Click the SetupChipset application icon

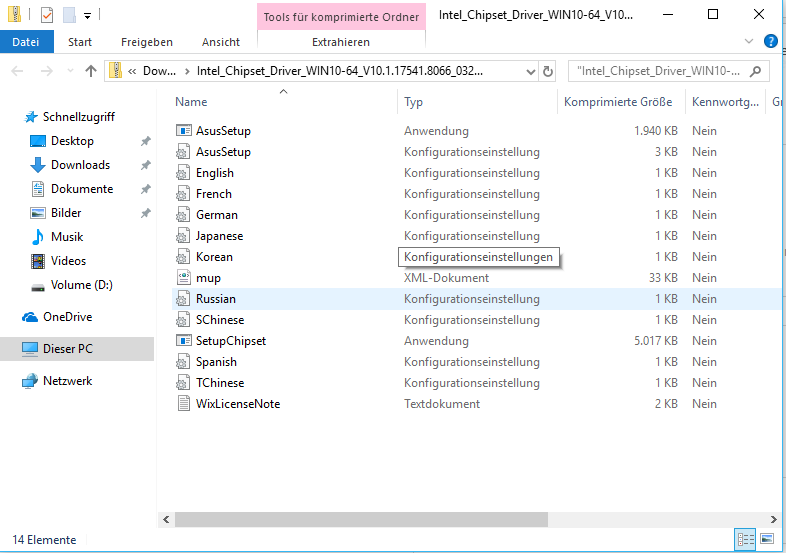tap(183, 341)
